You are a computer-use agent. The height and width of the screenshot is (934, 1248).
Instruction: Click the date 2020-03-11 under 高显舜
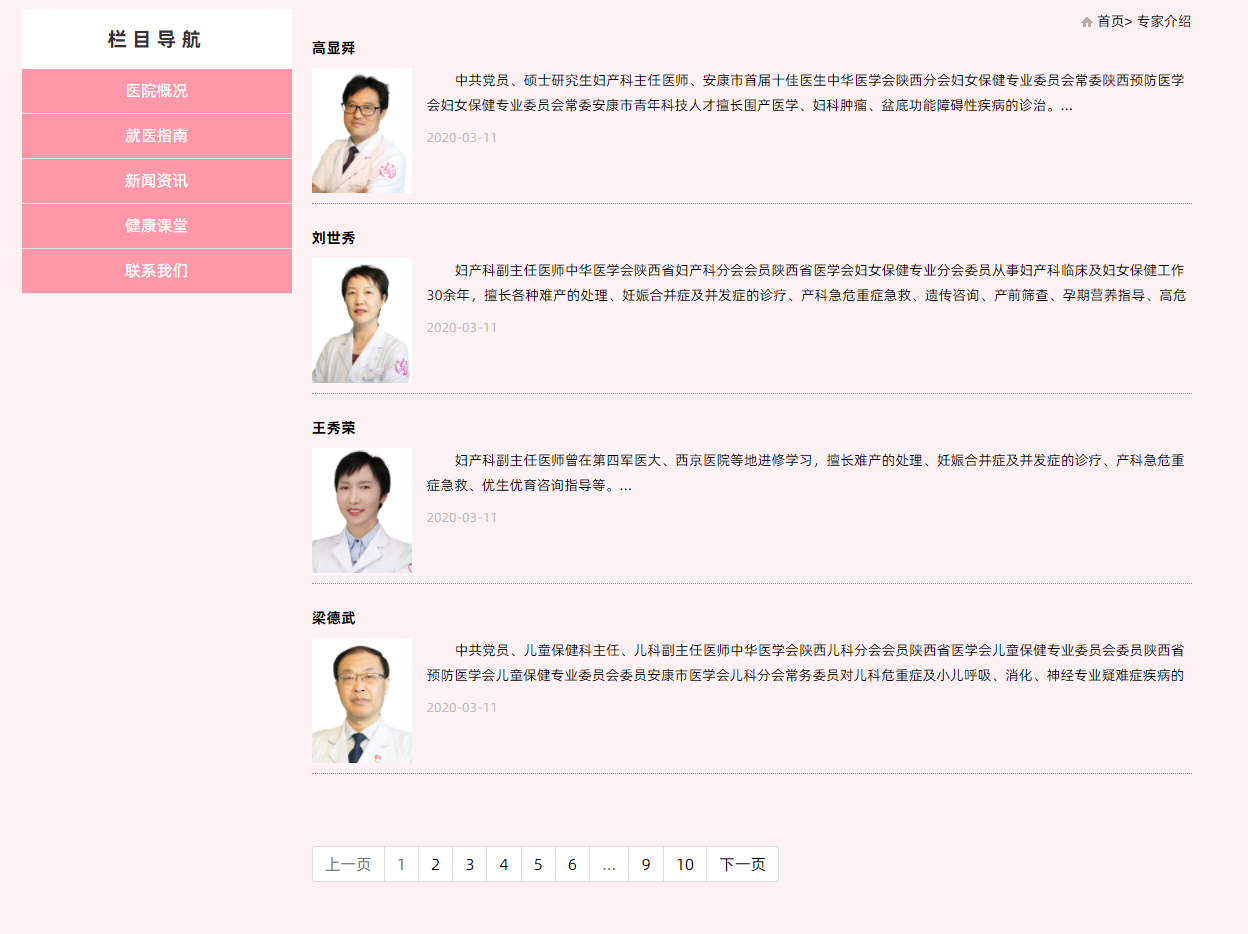(x=461, y=137)
